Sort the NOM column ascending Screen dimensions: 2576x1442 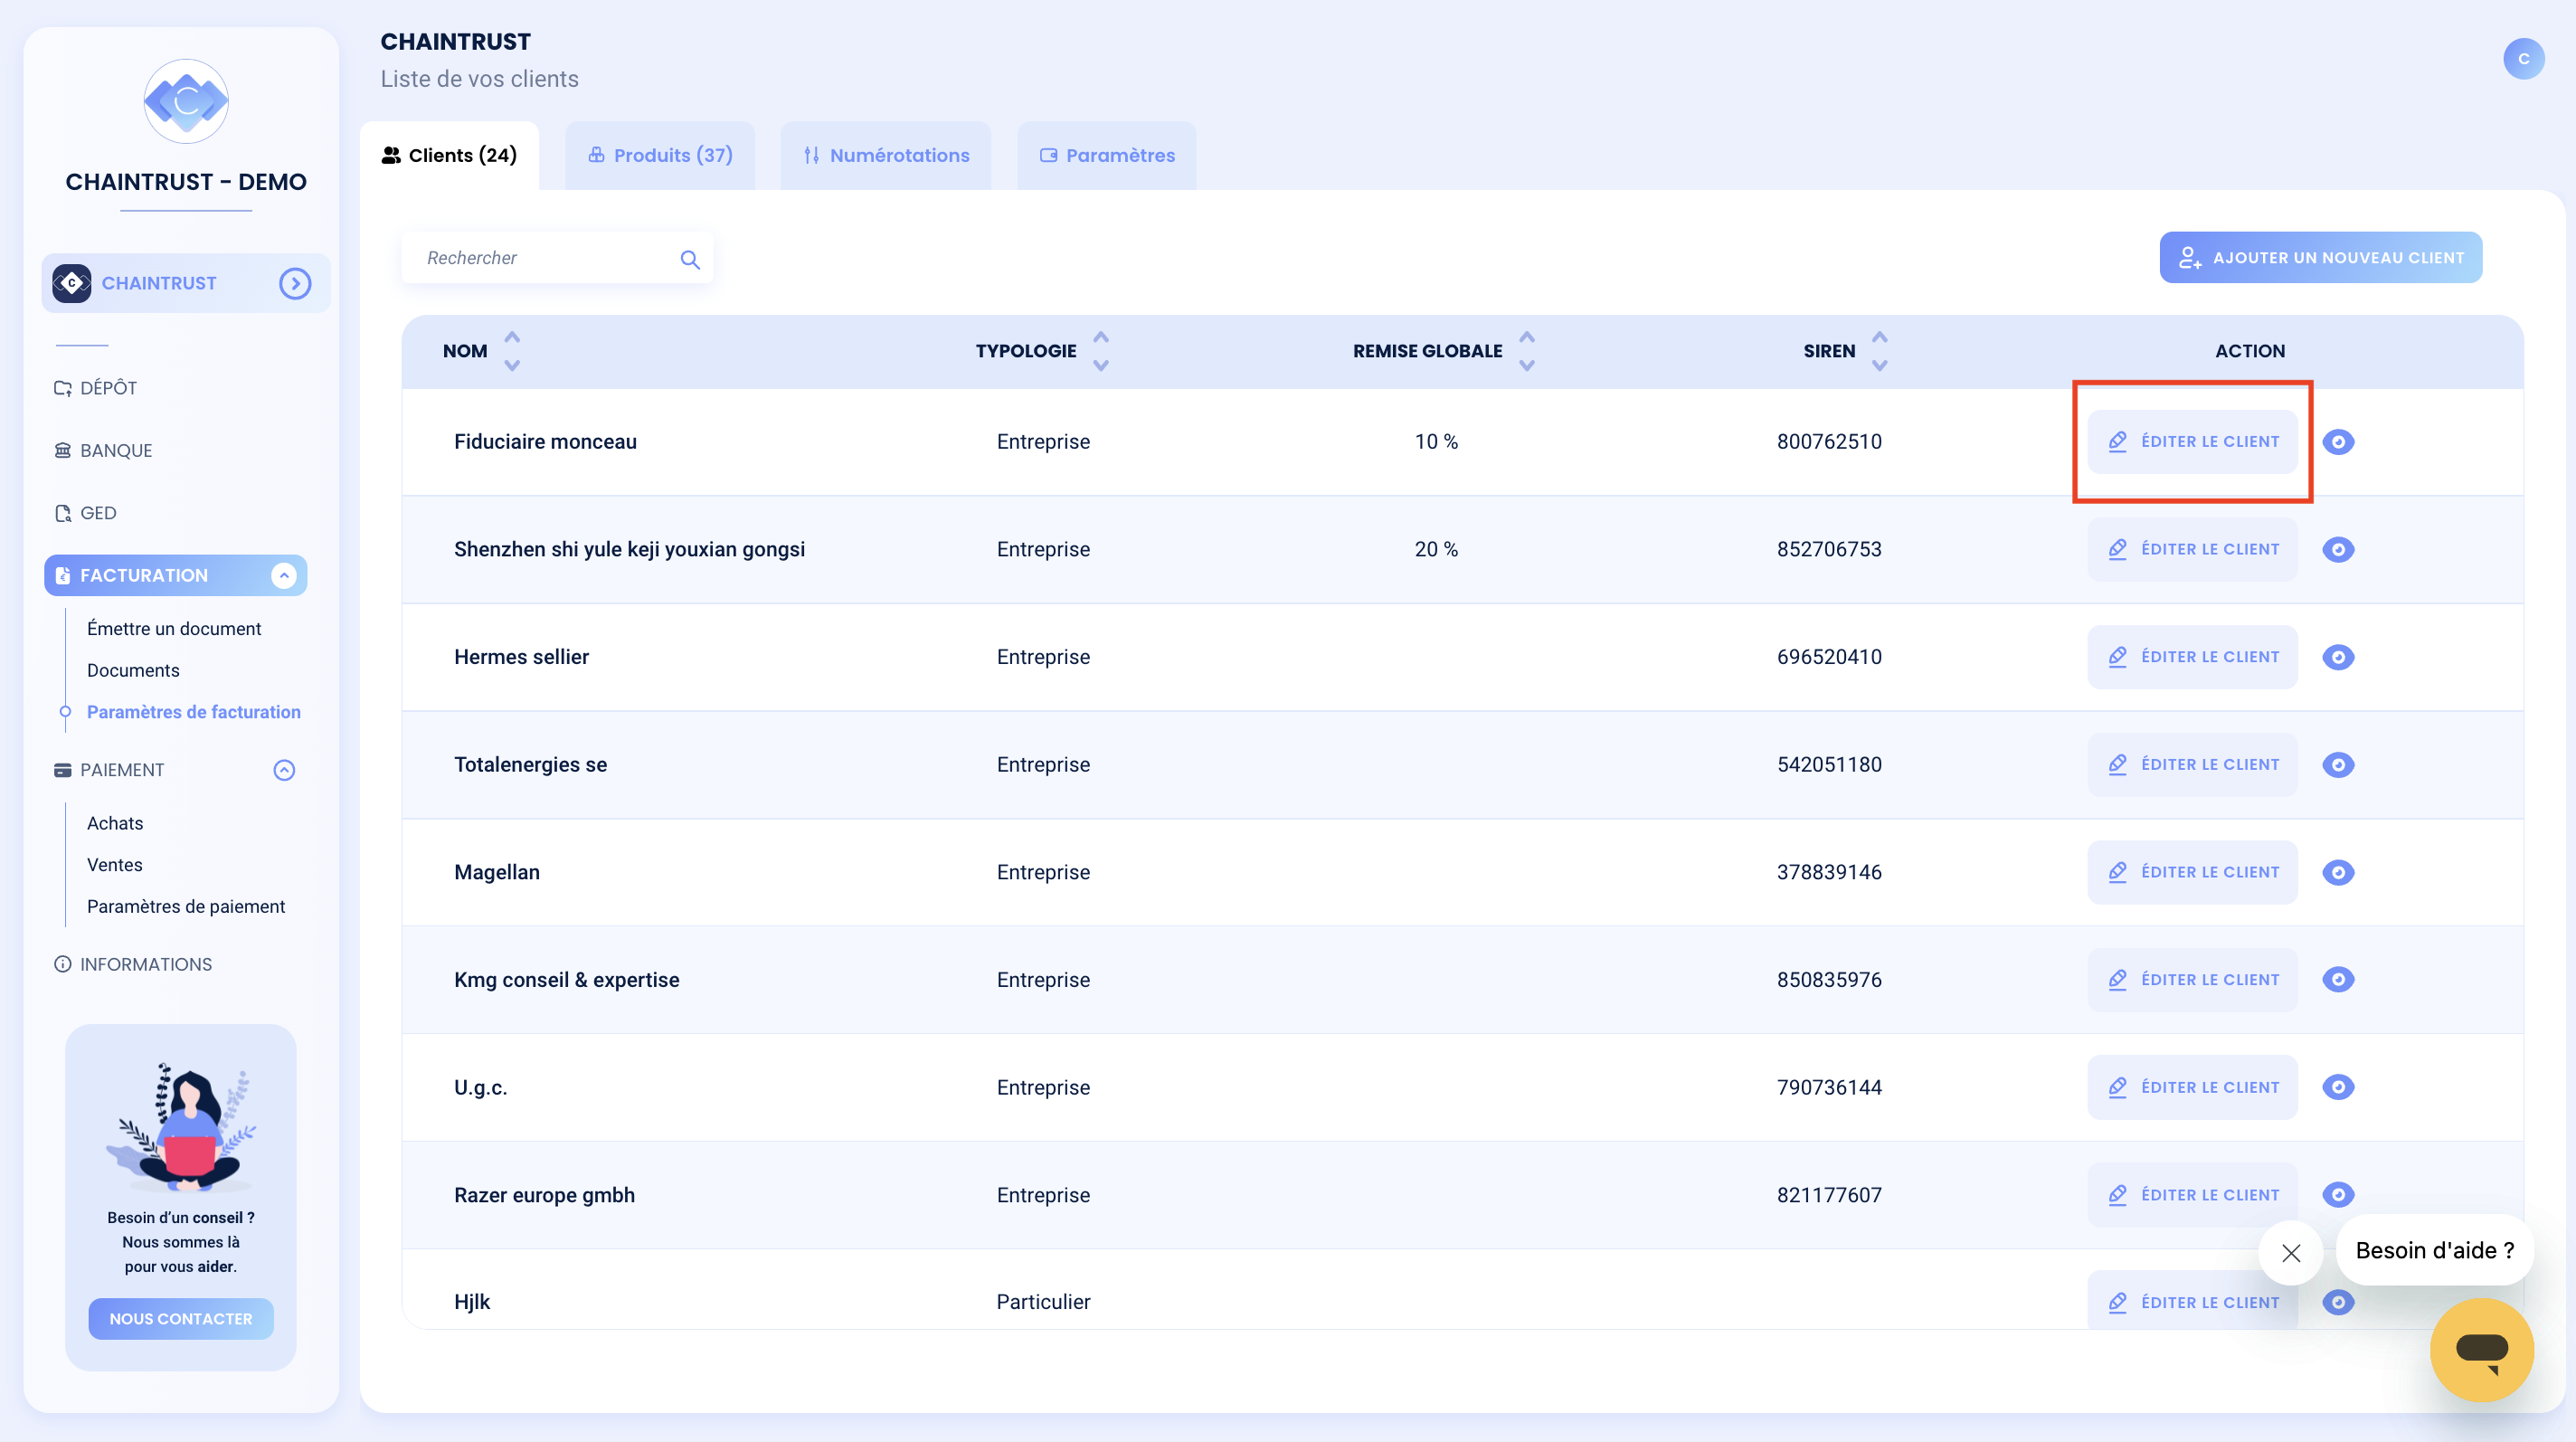(x=512, y=337)
